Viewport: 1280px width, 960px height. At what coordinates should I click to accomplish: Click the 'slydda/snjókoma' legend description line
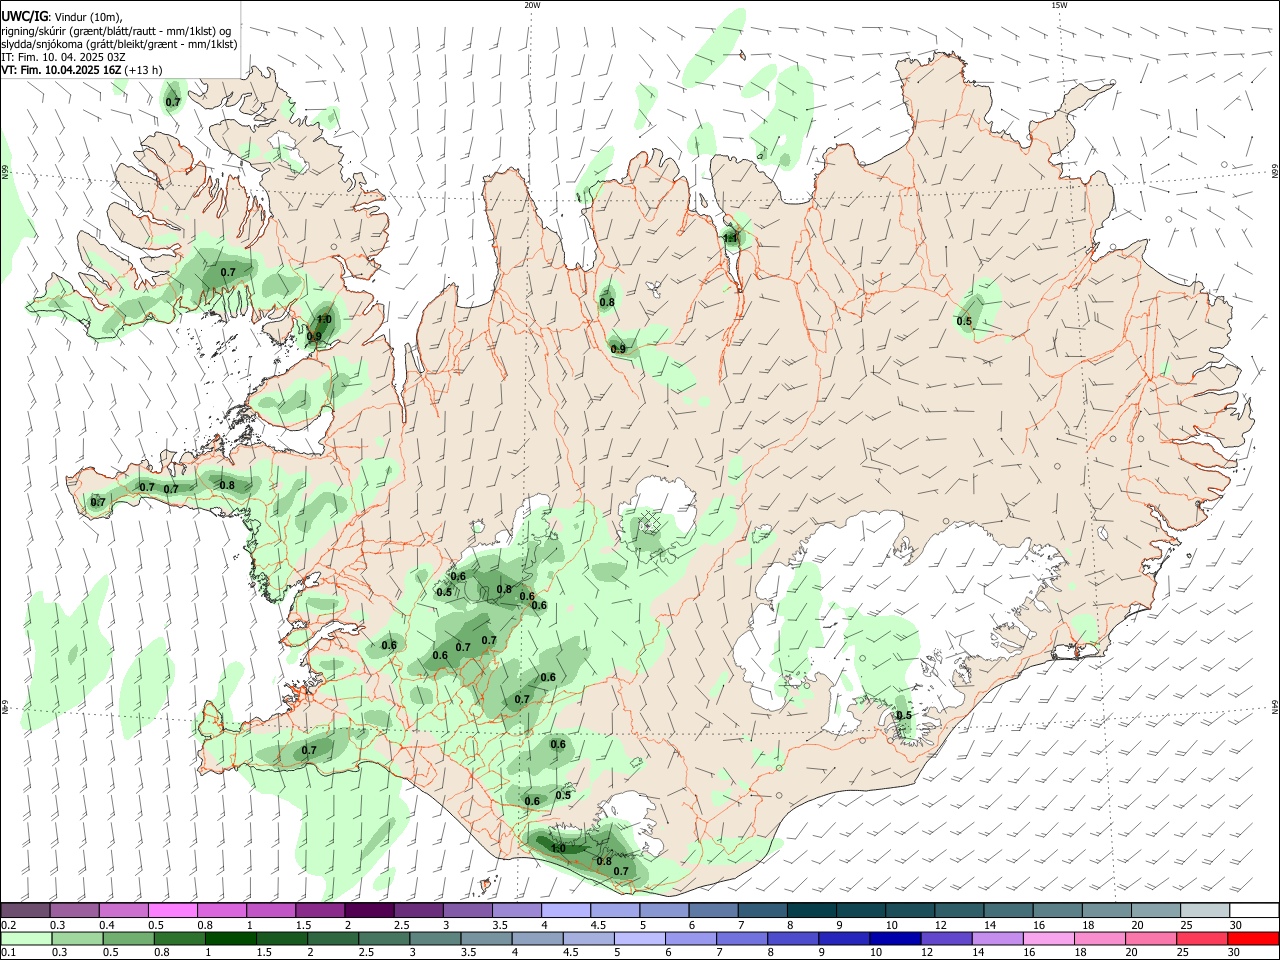pyautogui.click(x=119, y=44)
